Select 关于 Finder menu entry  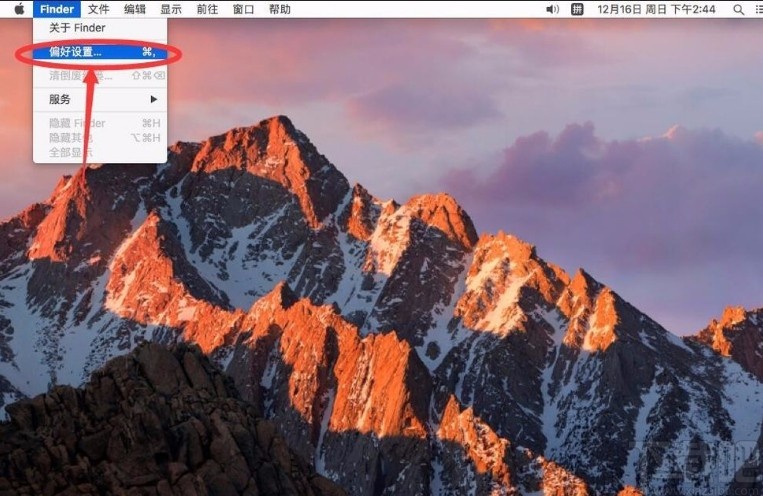coord(100,28)
